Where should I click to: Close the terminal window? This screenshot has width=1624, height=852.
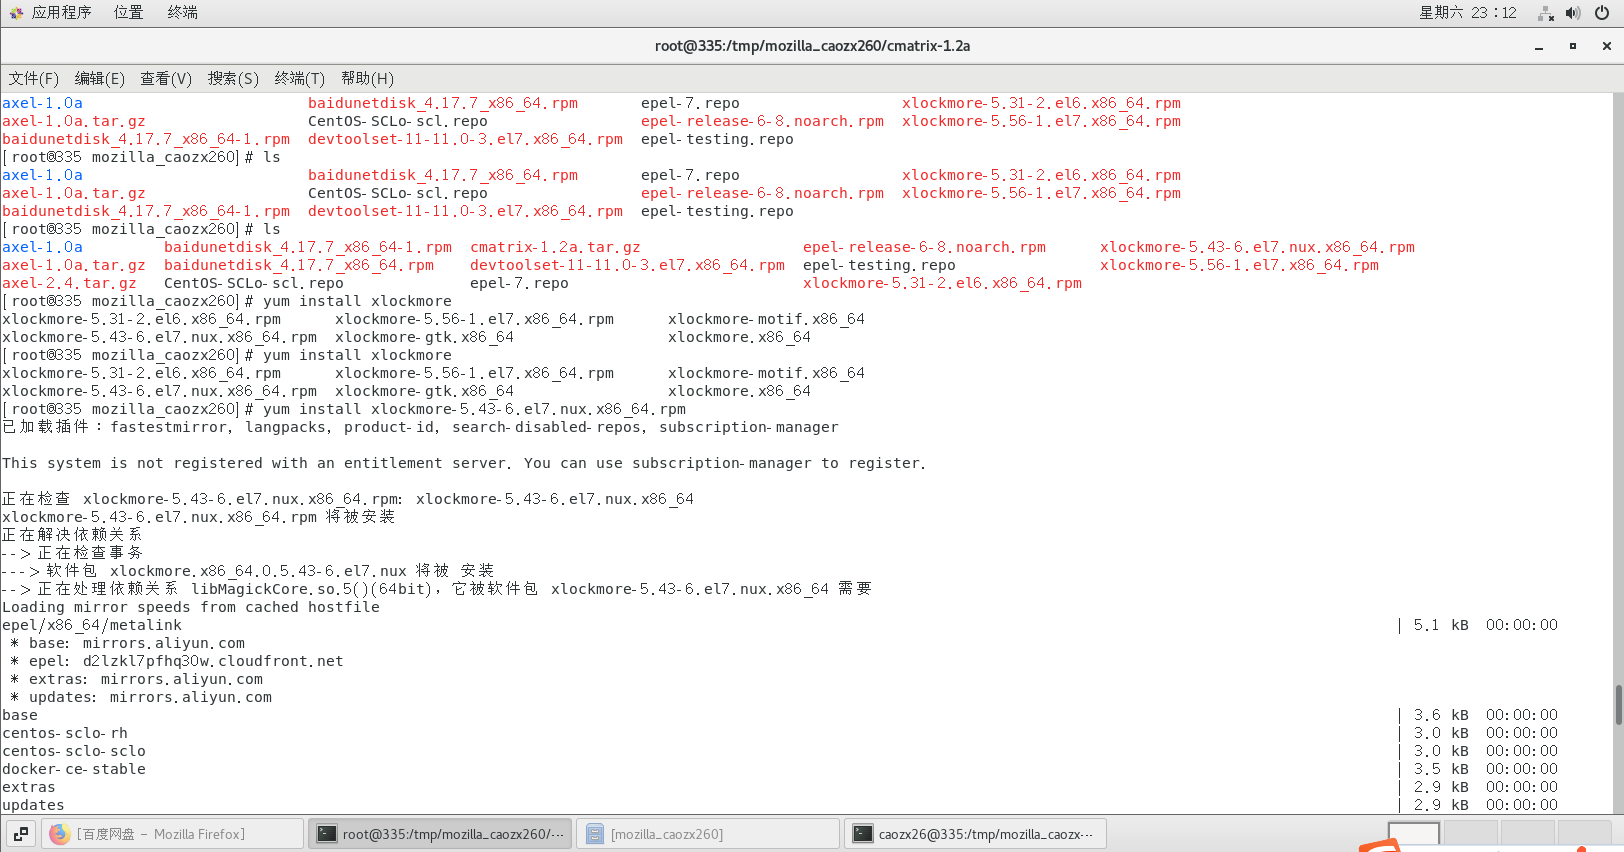pos(1607,46)
